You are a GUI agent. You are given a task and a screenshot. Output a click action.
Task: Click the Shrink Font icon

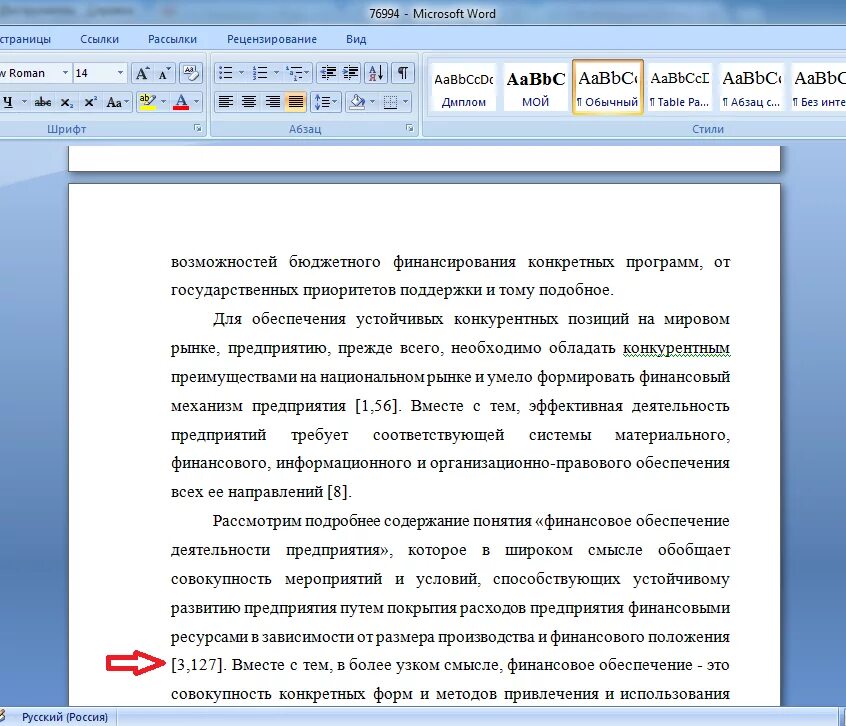pyautogui.click(x=165, y=73)
